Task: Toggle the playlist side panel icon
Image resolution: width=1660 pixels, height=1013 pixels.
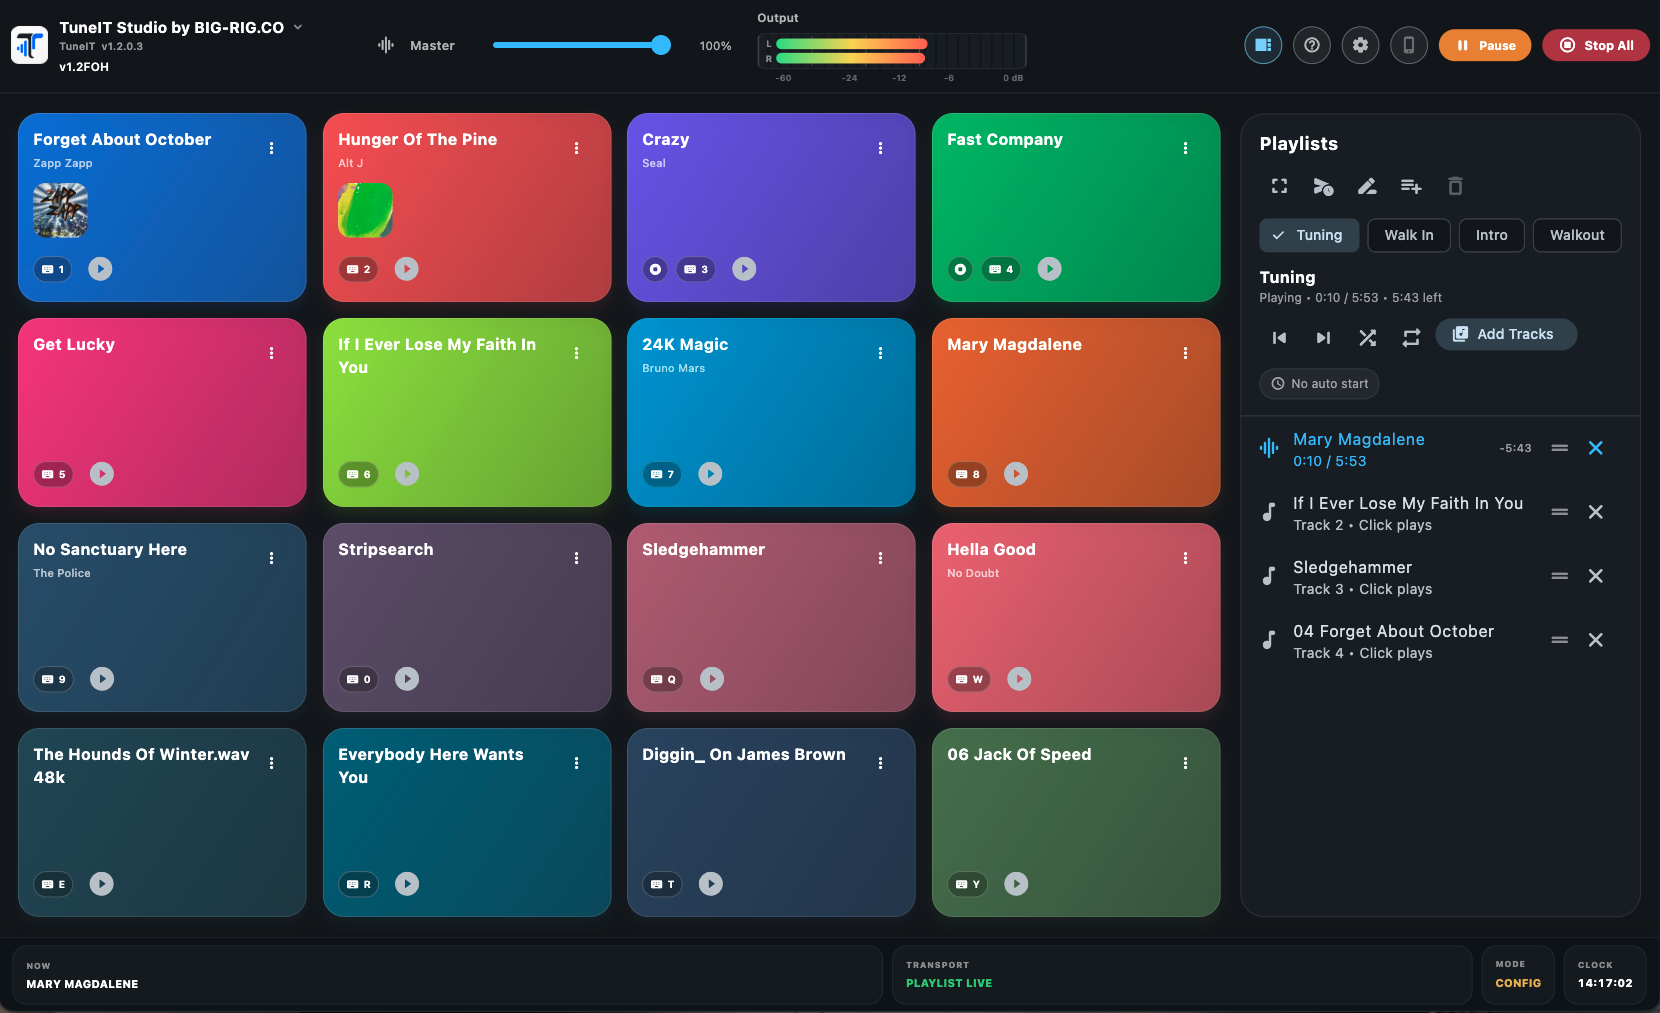Action: [1263, 45]
